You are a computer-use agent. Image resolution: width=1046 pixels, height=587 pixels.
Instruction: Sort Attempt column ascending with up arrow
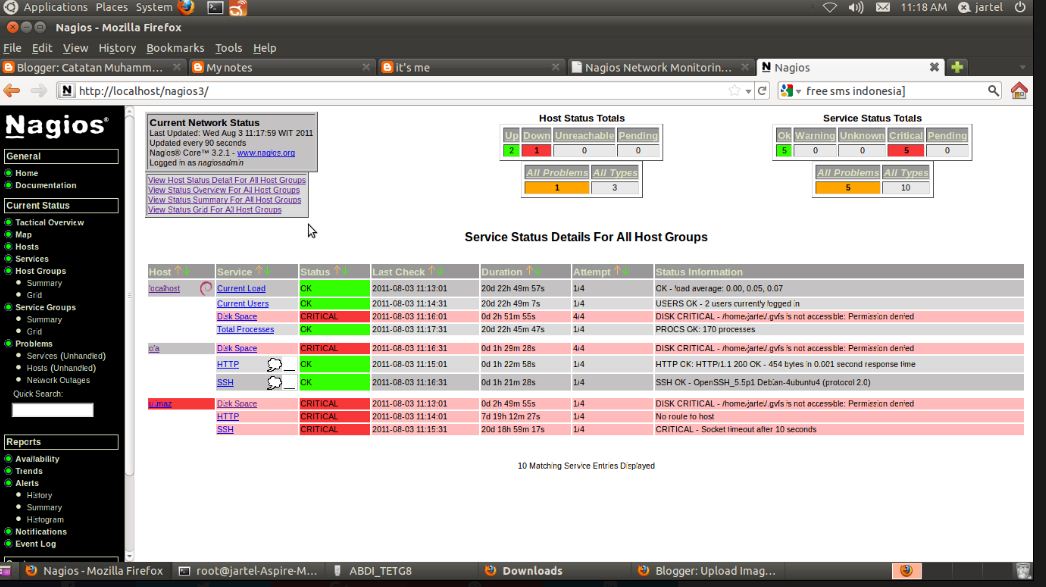[618, 271]
